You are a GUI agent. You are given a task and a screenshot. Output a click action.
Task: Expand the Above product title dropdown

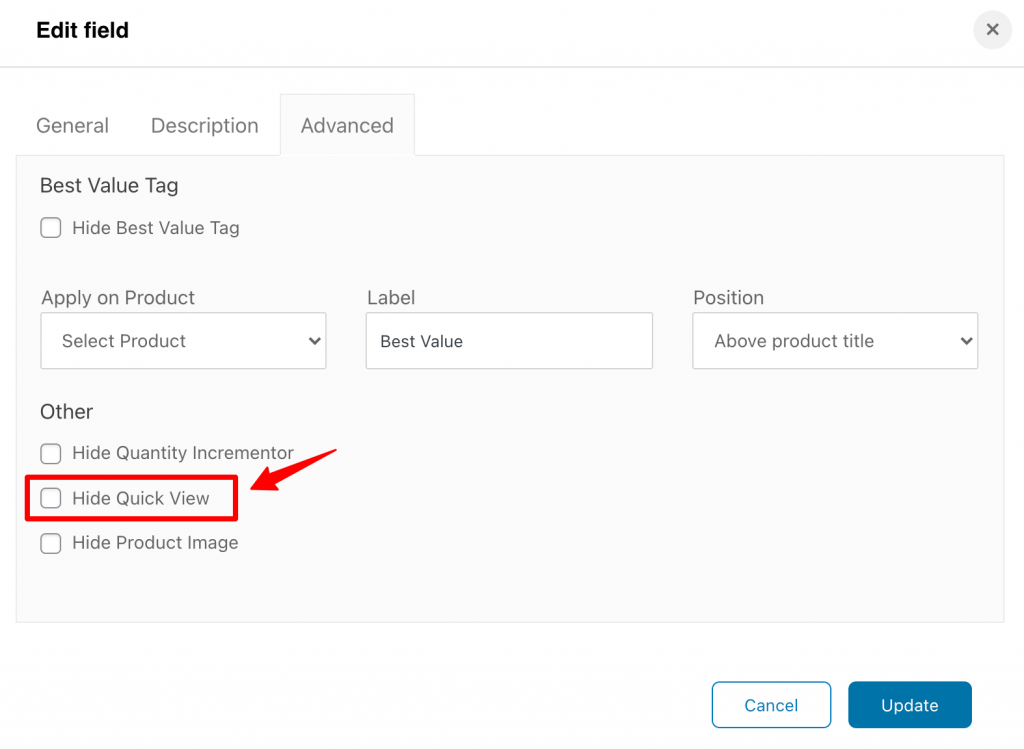(x=835, y=341)
